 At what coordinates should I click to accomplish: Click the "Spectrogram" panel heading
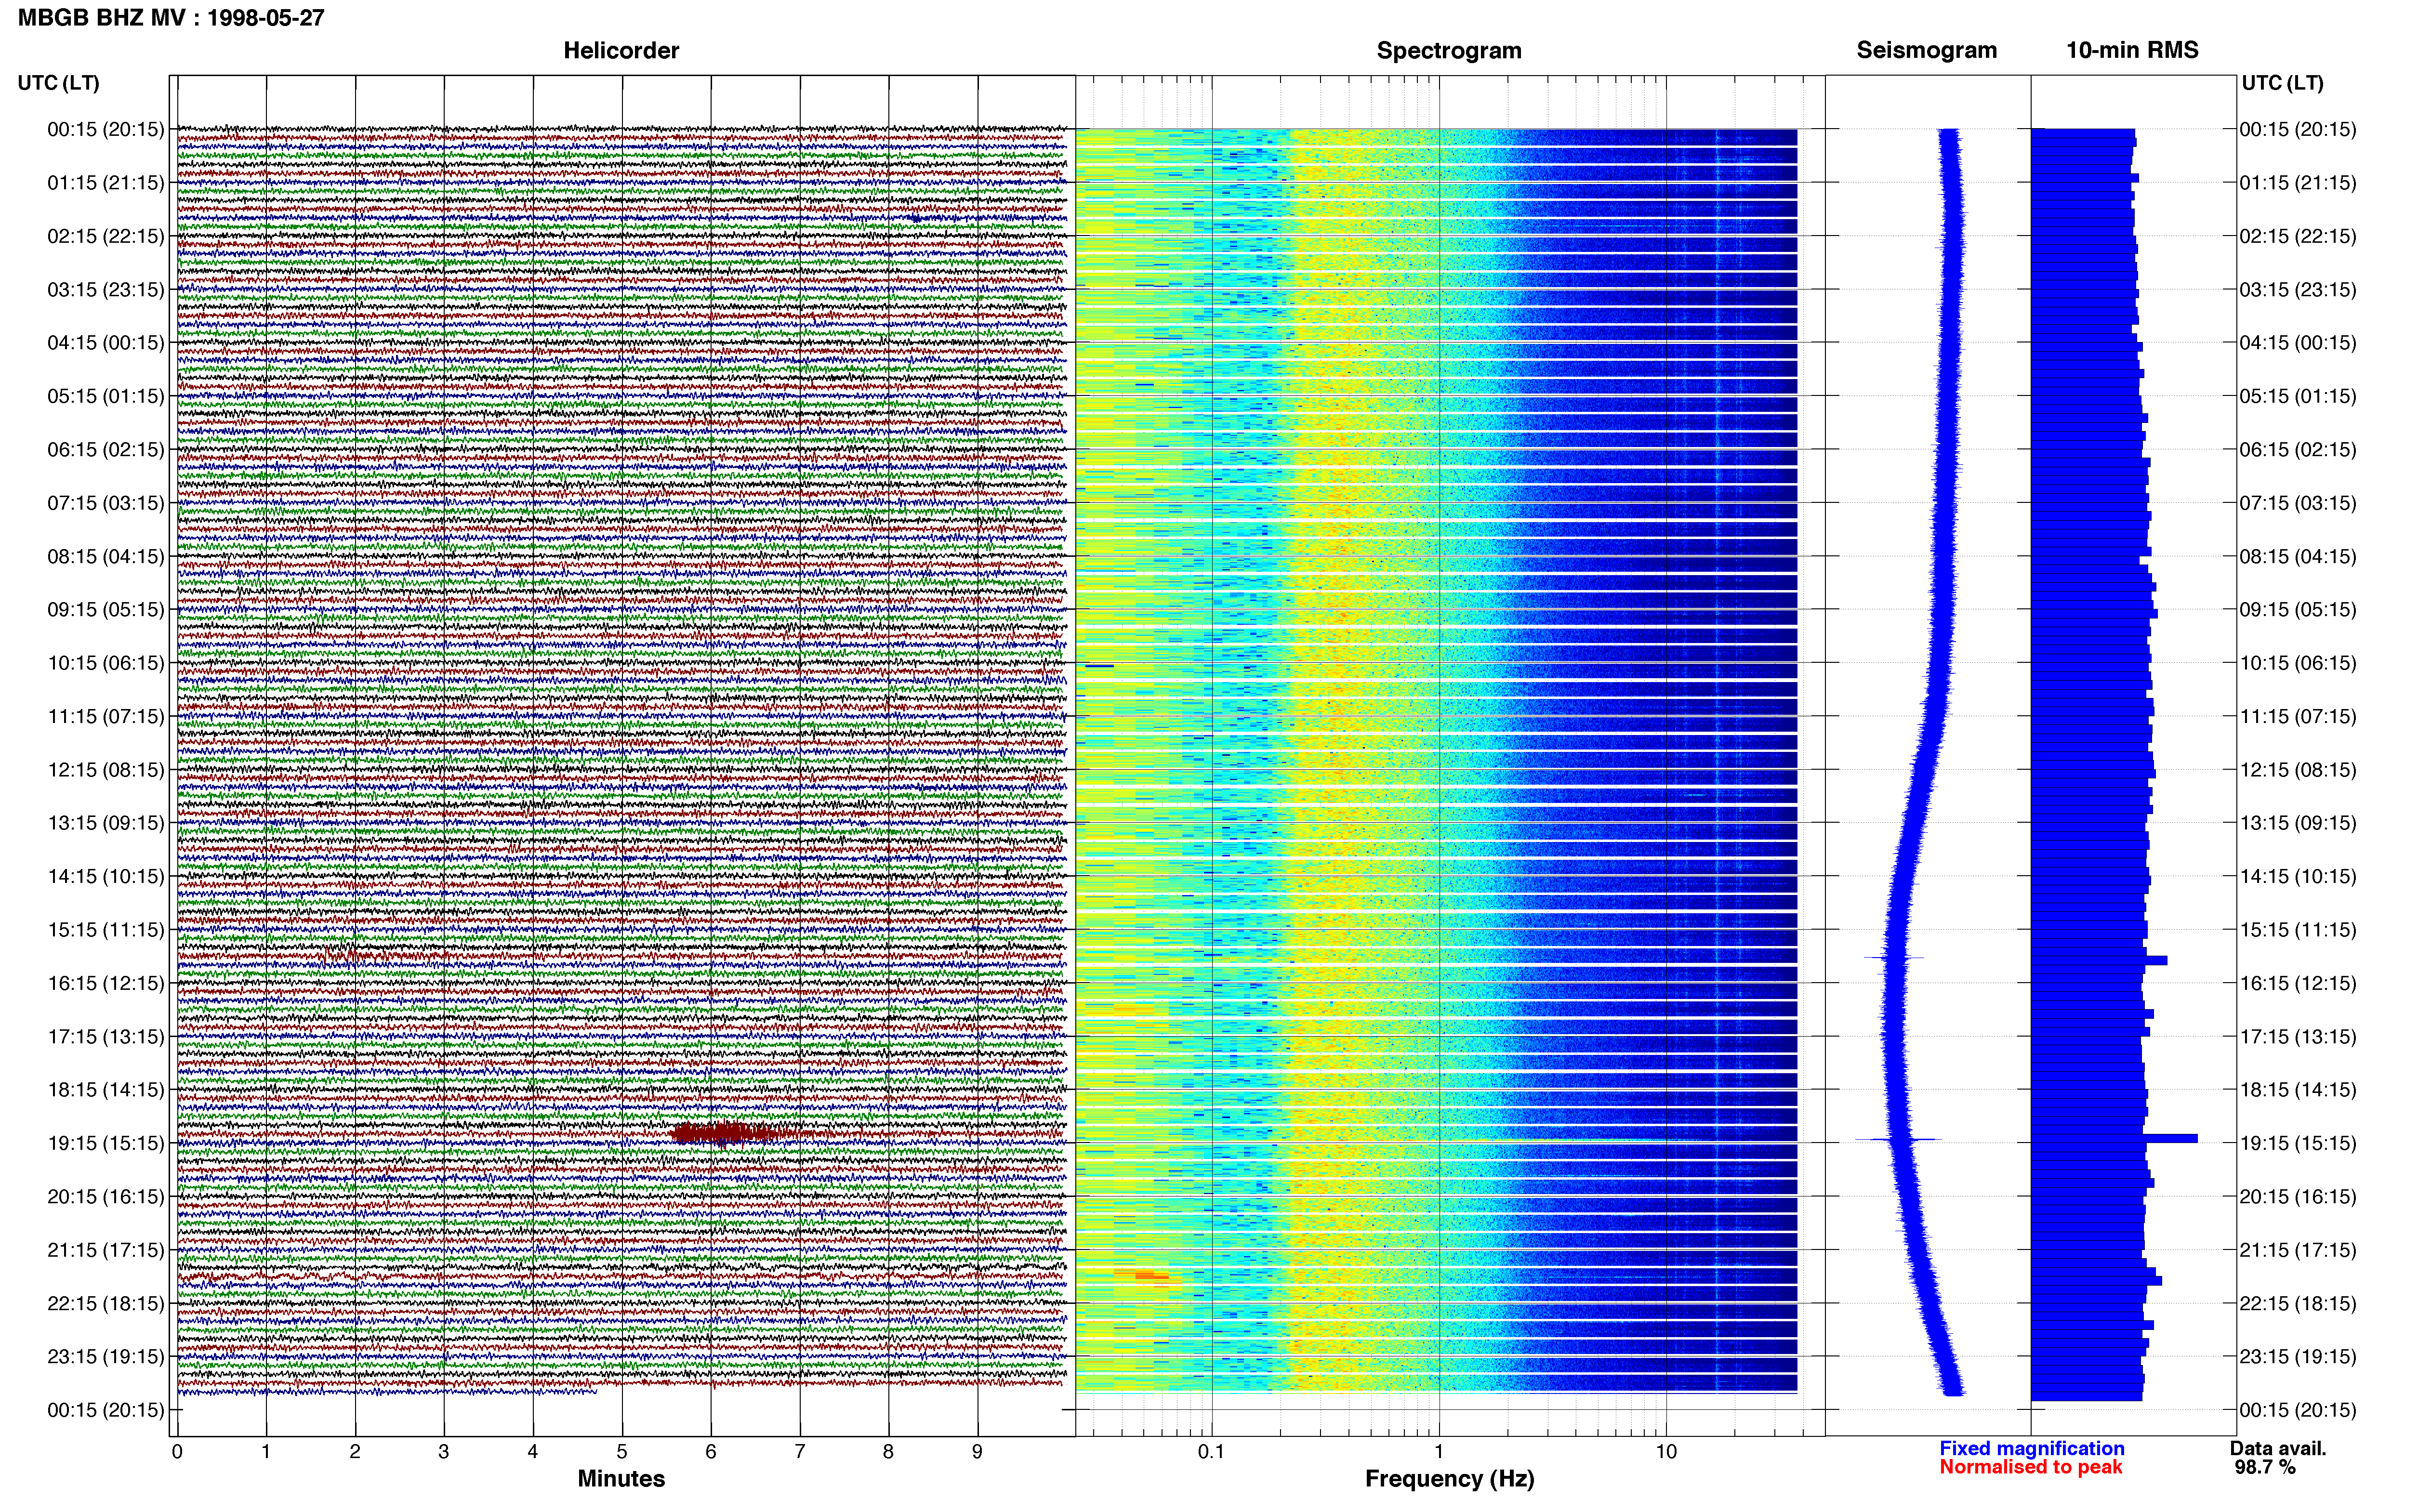click(1449, 50)
